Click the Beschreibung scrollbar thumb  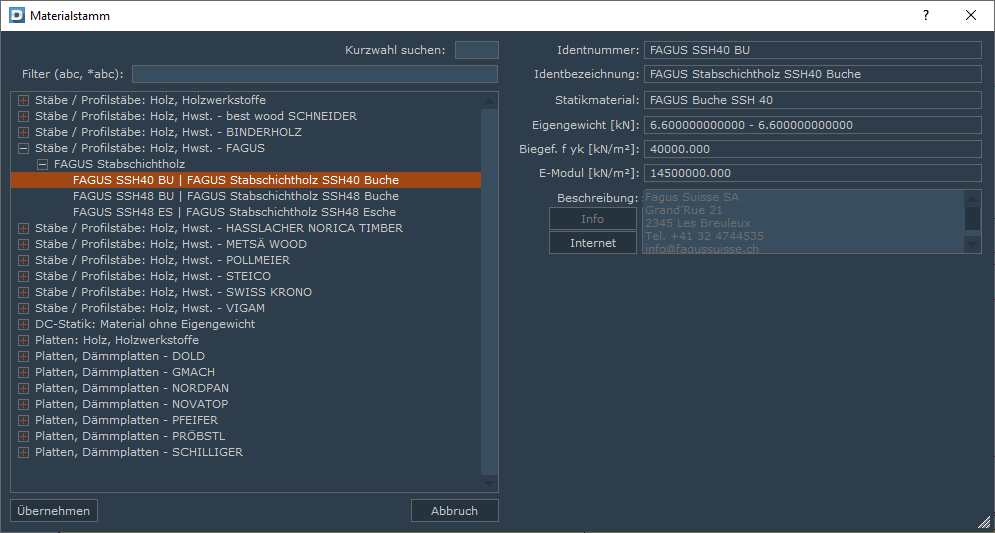[972, 218]
